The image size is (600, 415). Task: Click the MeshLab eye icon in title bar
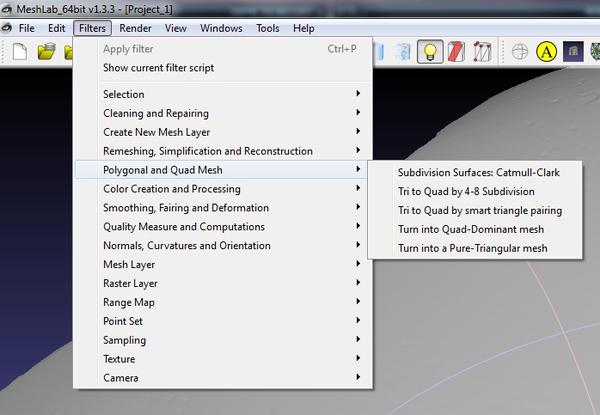(7, 9)
